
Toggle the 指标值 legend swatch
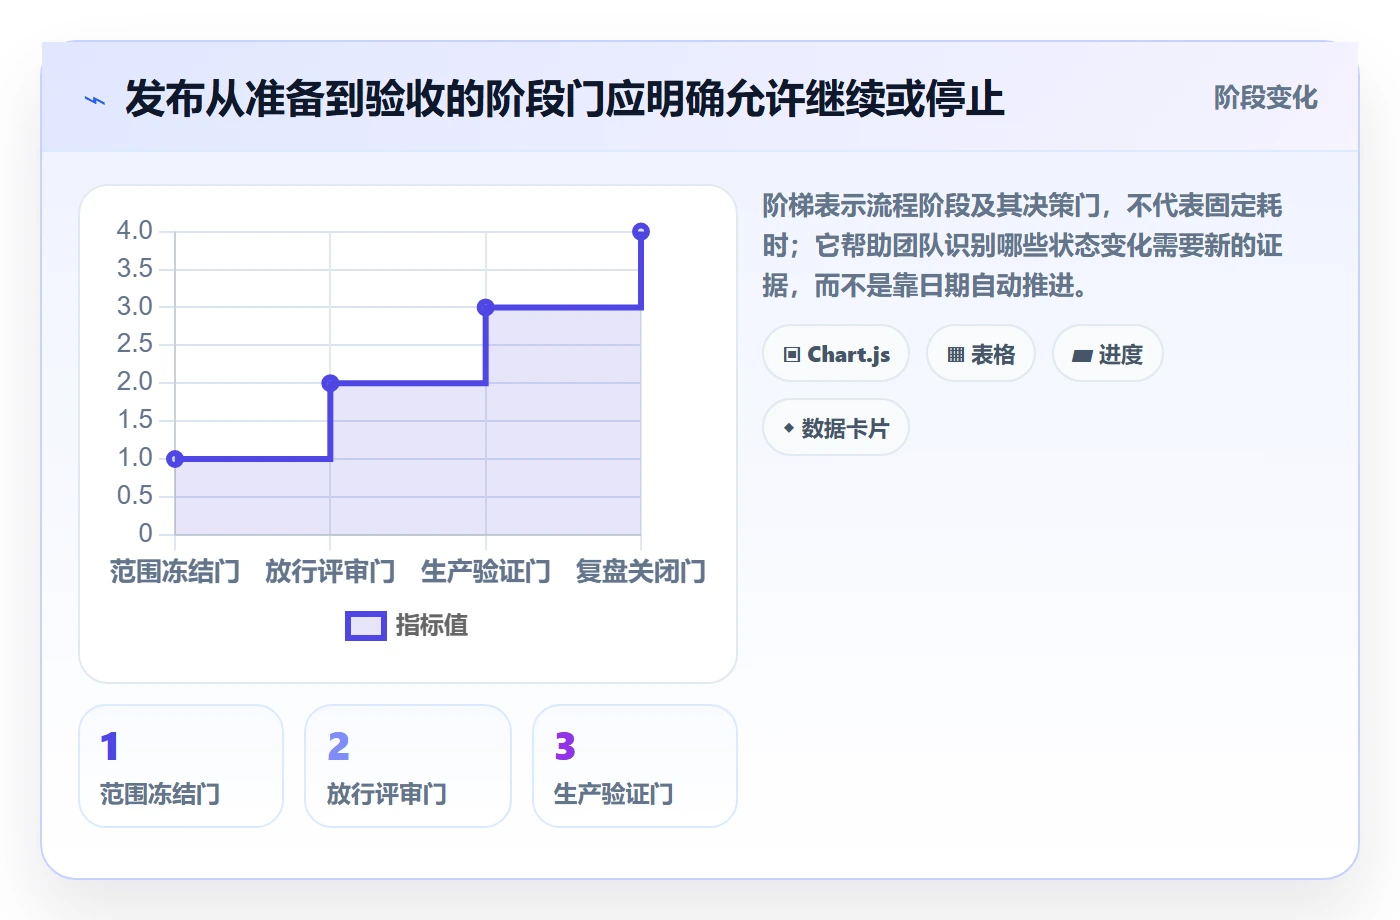[x=366, y=626]
